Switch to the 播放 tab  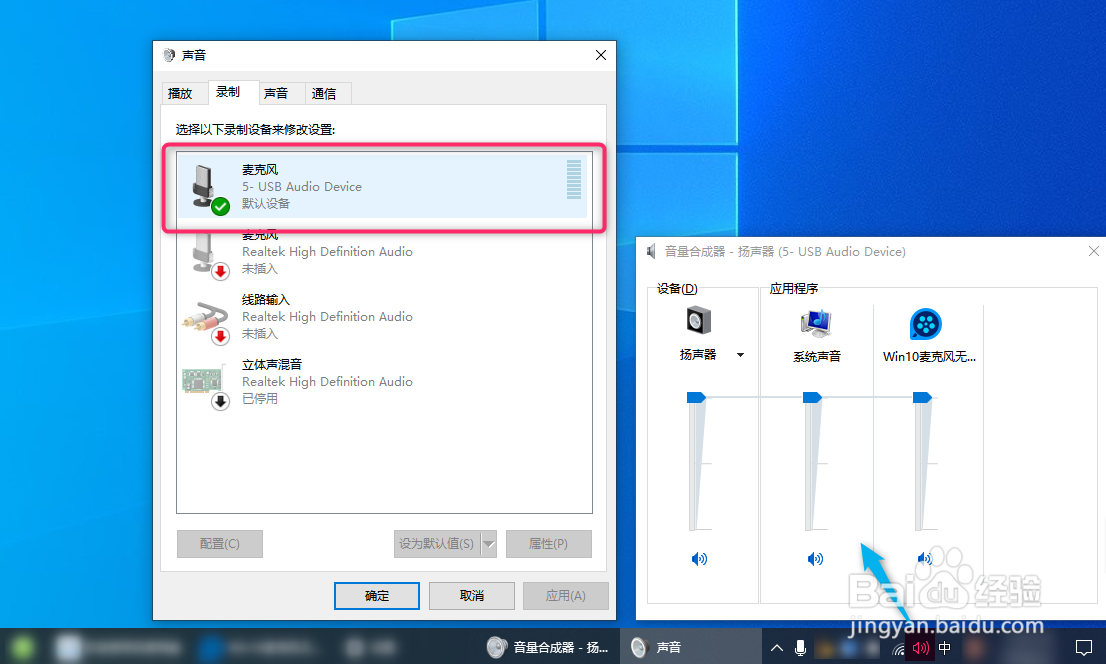(x=184, y=92)
